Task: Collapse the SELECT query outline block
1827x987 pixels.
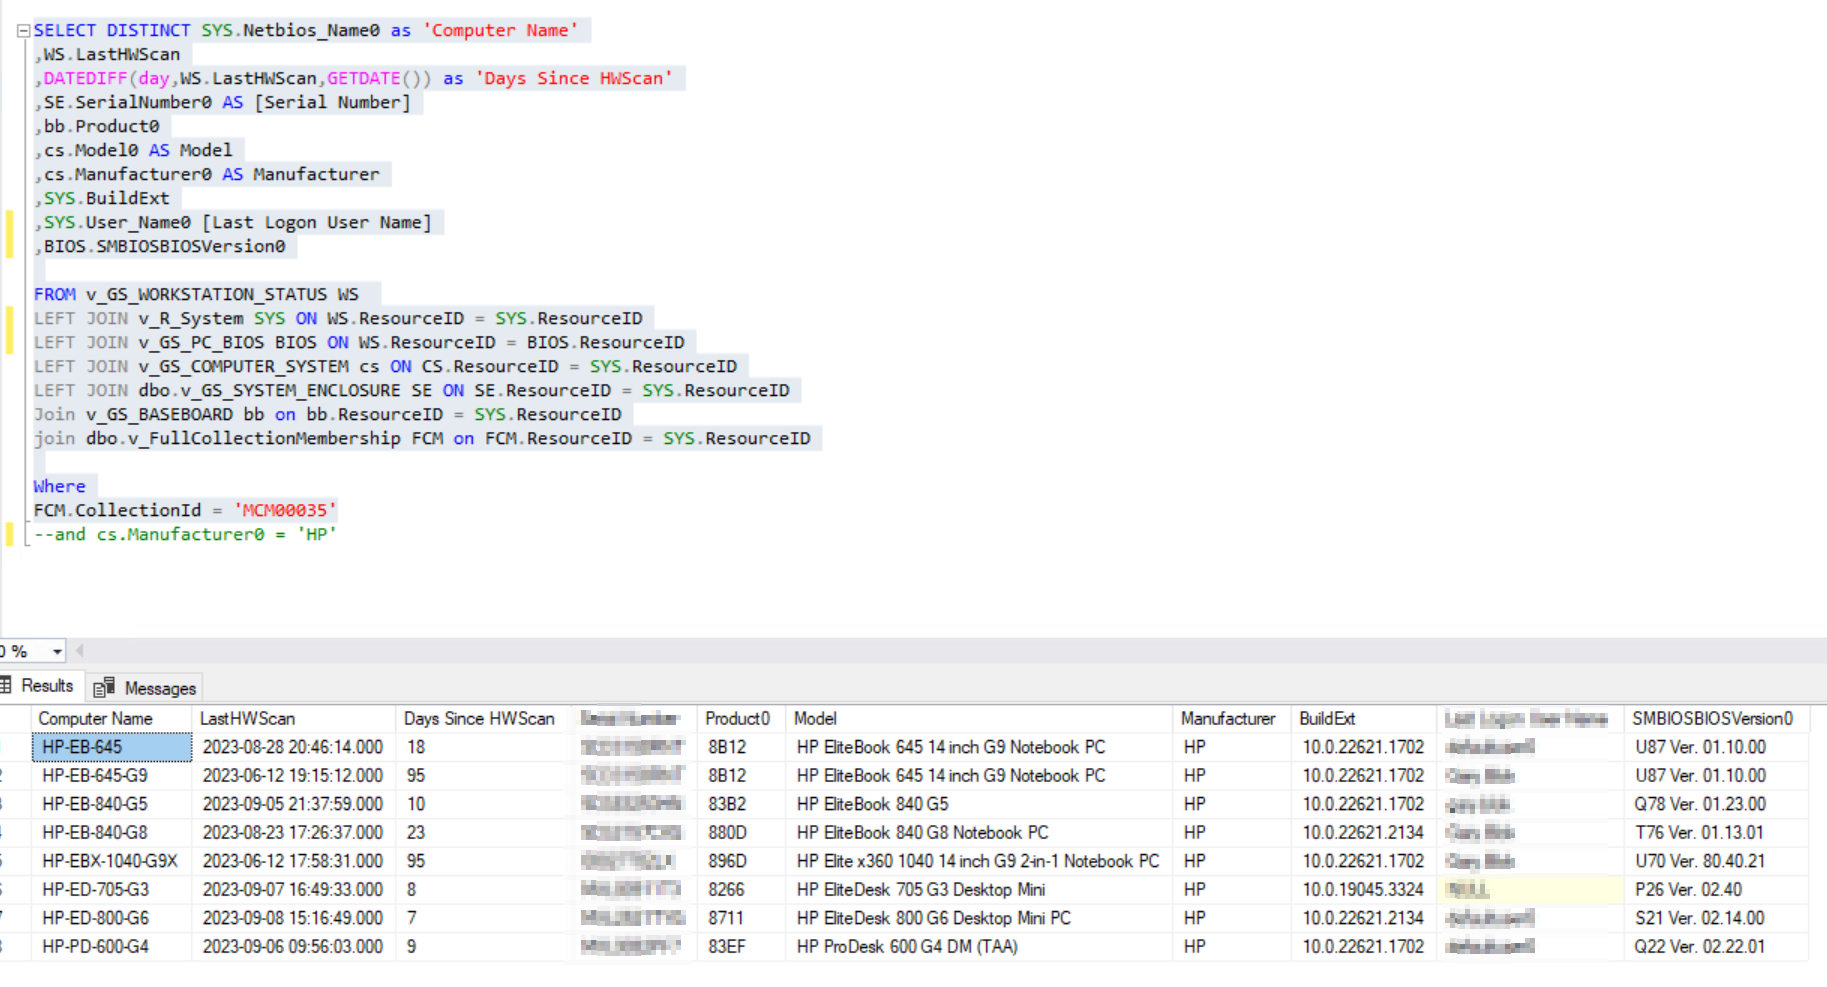Action: [23, 31]
